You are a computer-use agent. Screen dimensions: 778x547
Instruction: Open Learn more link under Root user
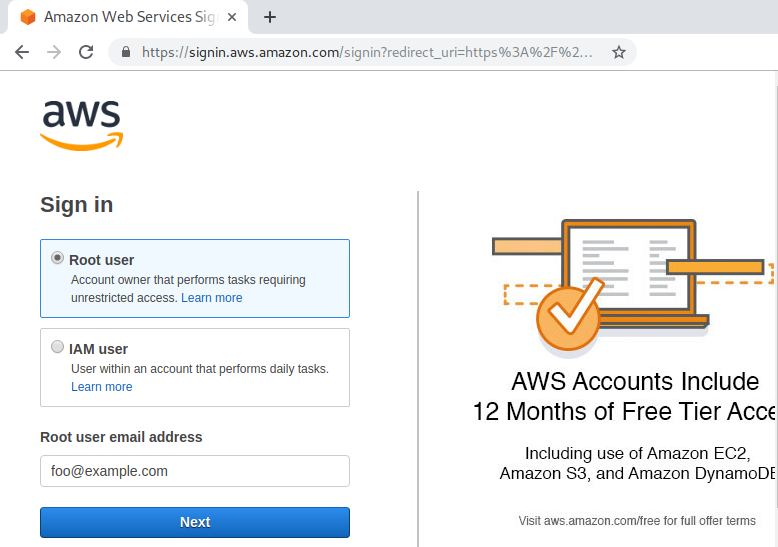click(212, 298)
